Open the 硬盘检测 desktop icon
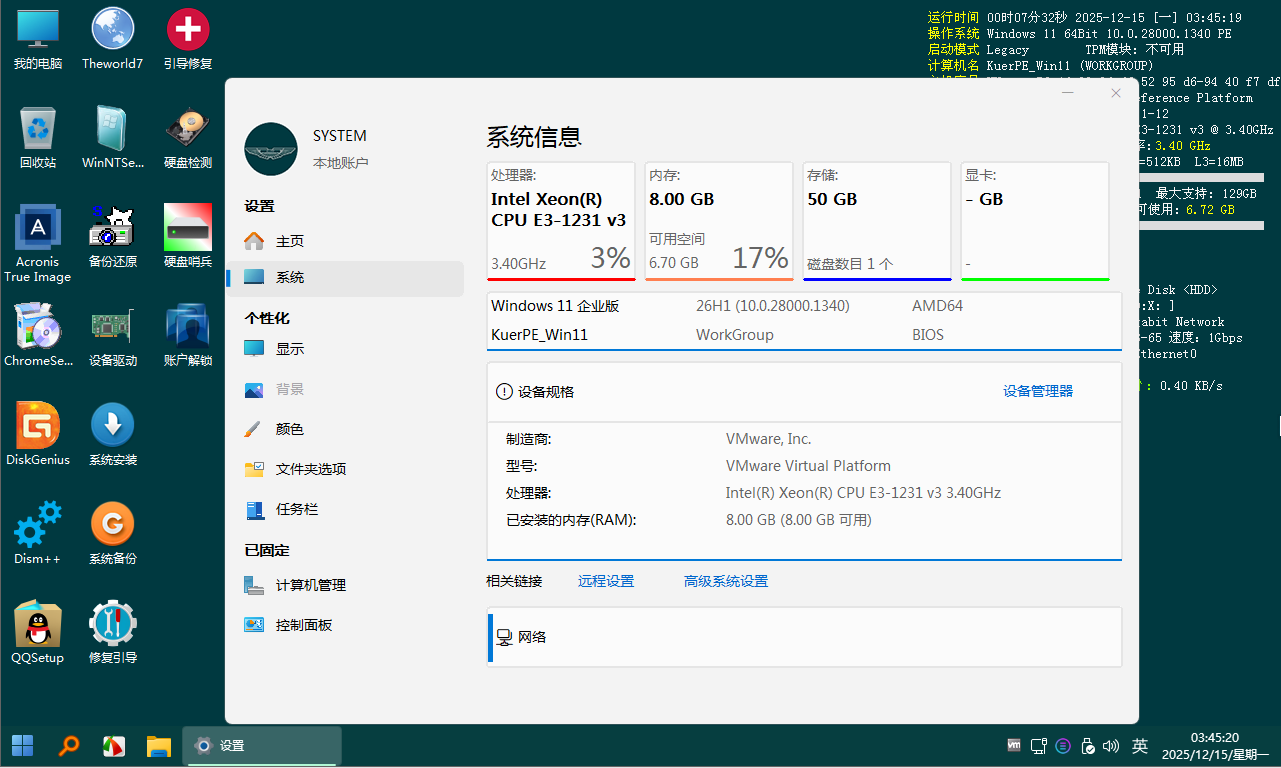 tap(188, 130)
